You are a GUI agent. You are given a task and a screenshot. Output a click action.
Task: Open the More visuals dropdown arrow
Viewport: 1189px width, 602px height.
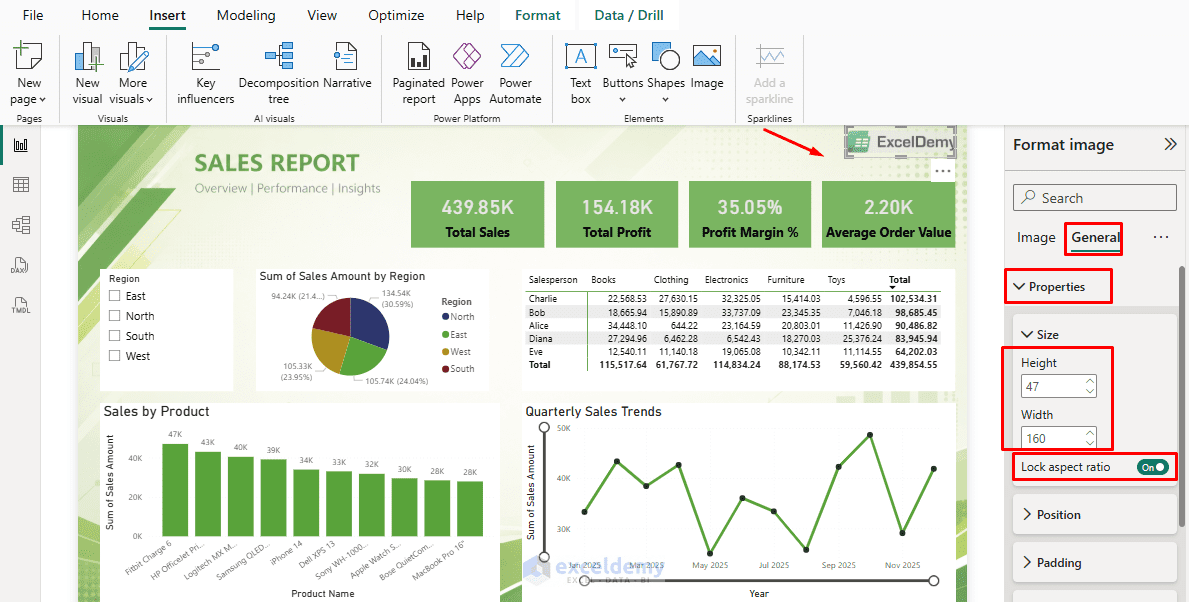tap(149, 99)
